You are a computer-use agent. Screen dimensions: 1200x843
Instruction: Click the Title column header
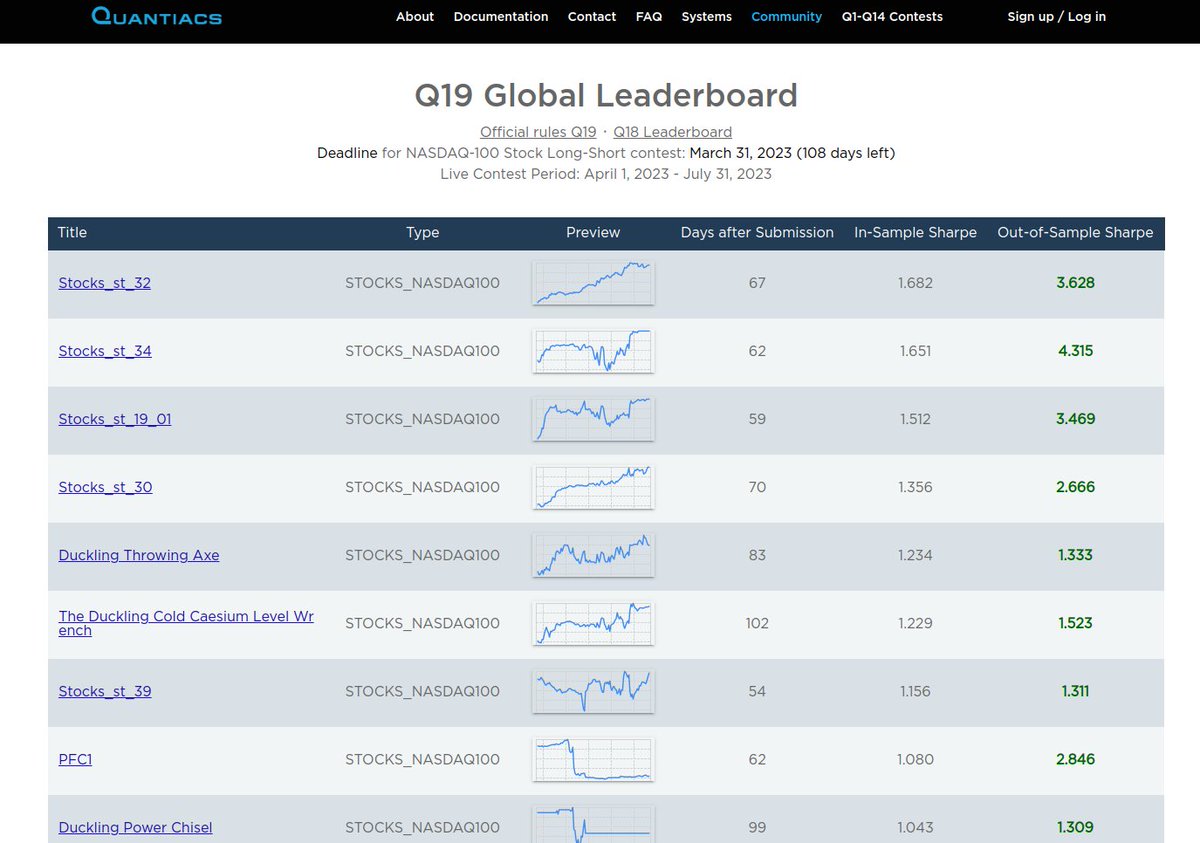tap(73, 233)
